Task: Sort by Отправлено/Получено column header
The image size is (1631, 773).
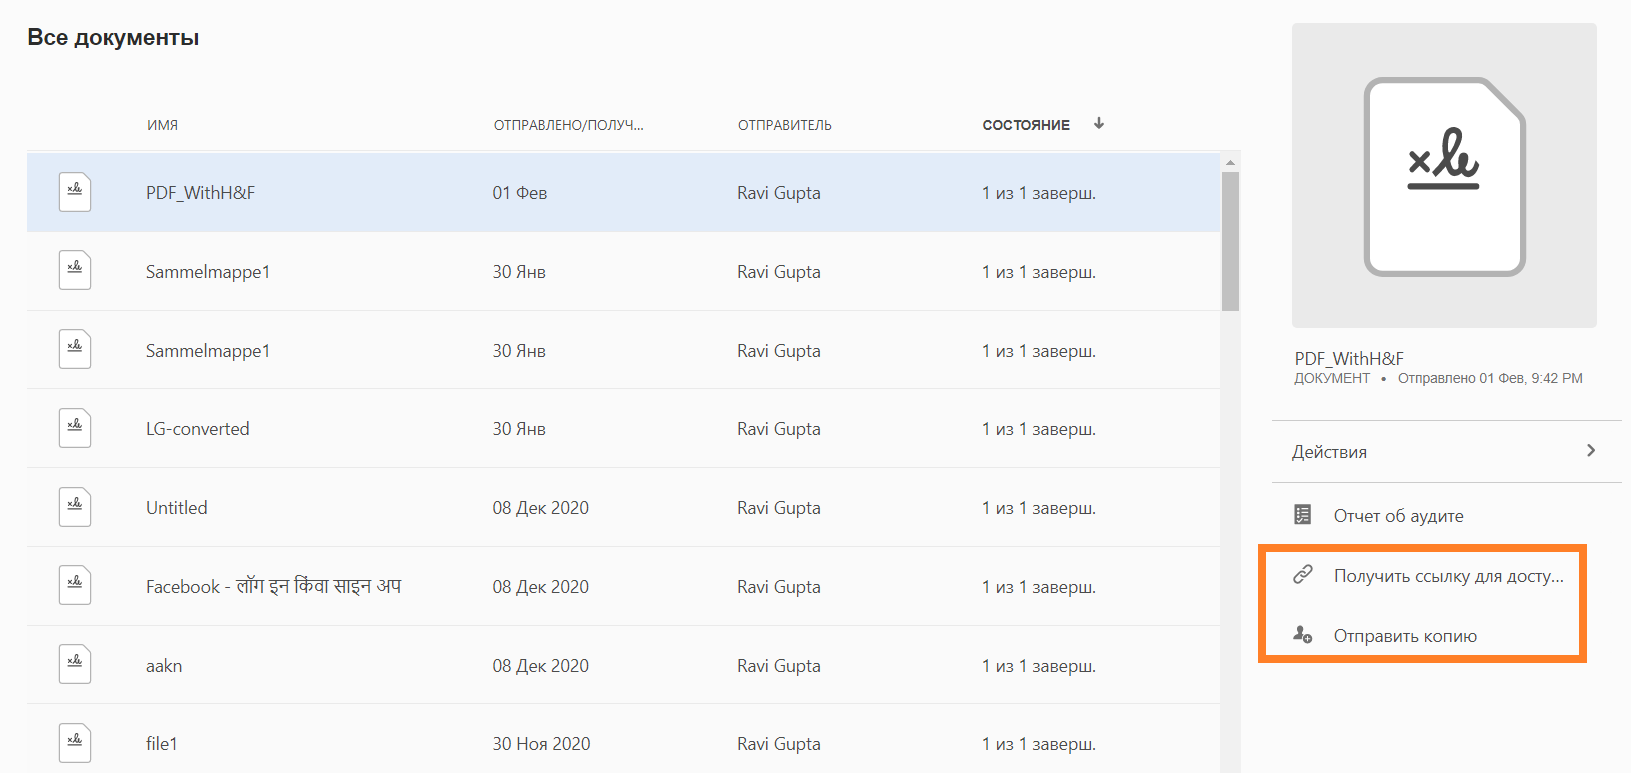Action: [568, 125]
